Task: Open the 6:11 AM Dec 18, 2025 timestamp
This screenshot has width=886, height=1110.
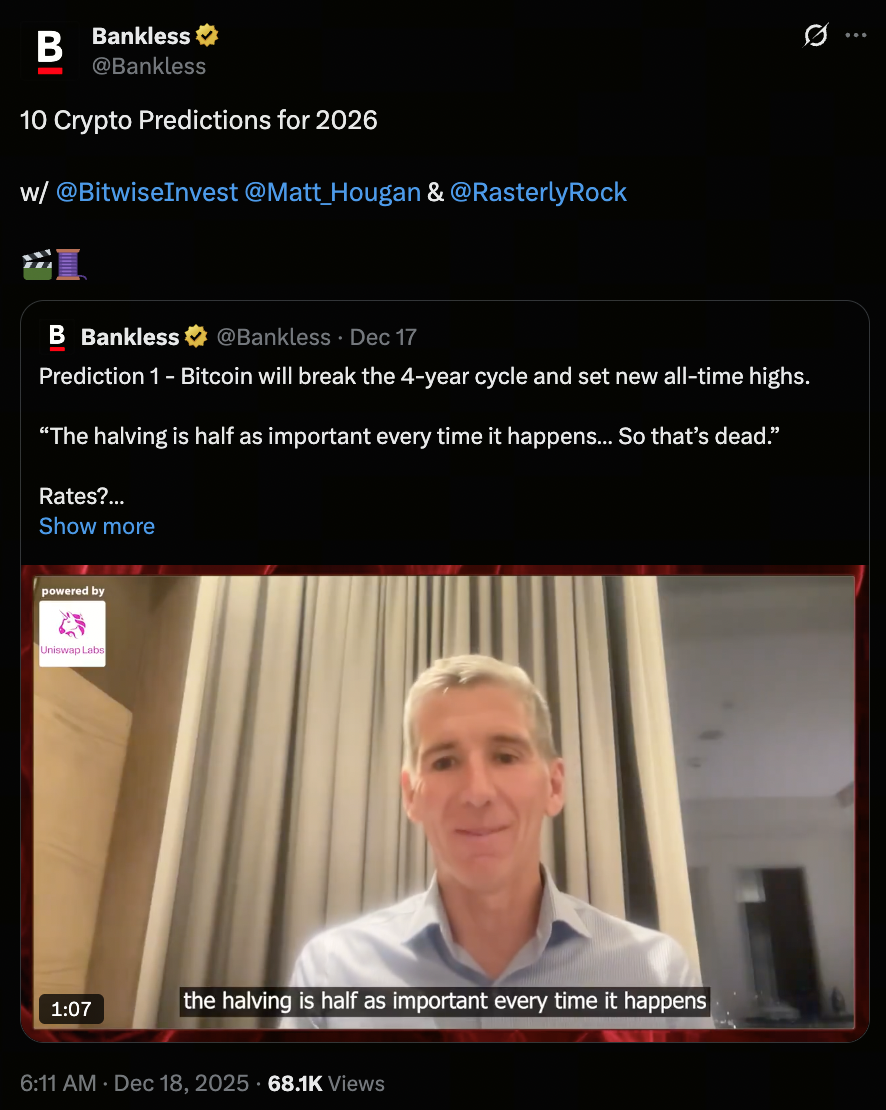Action: (x=133, y=1083)
